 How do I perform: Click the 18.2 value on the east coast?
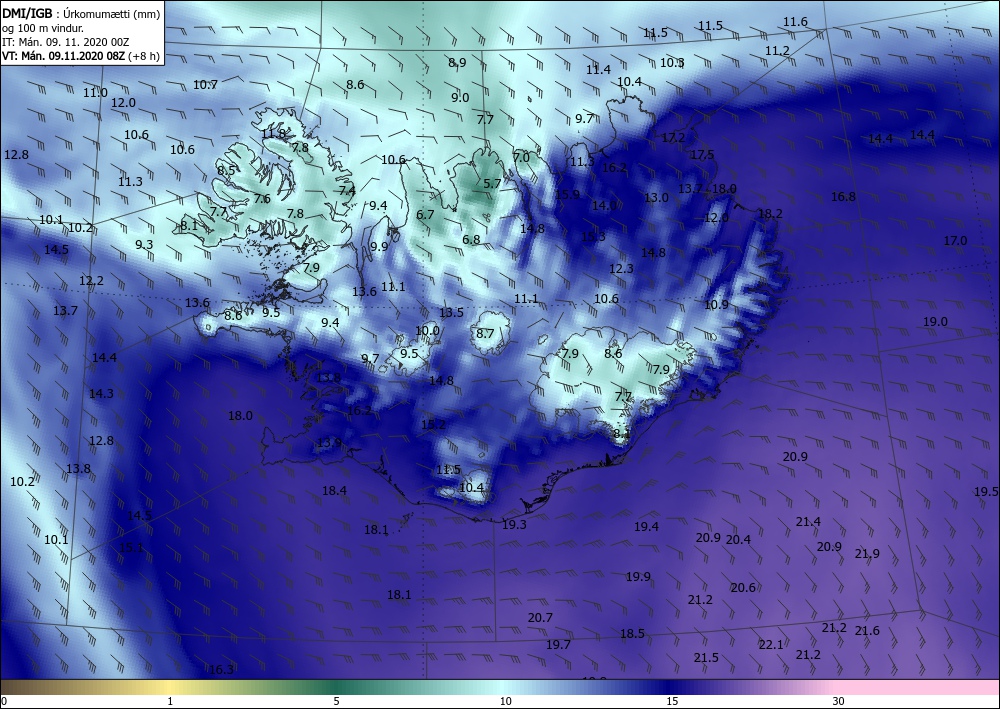click(770, 213)
